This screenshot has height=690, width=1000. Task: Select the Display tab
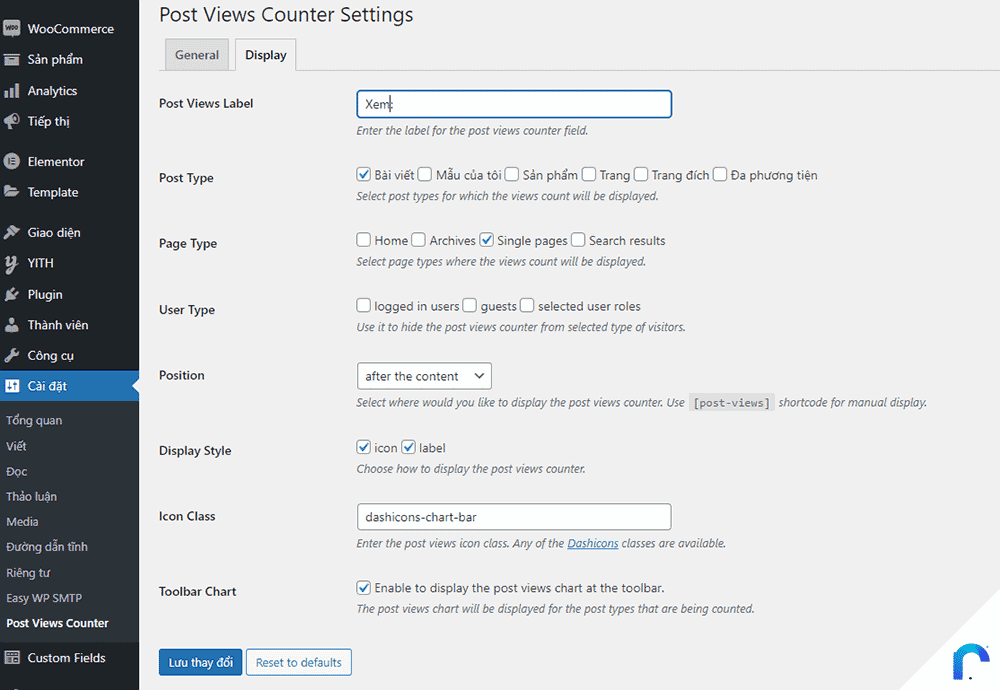click(x=265, y=55)
